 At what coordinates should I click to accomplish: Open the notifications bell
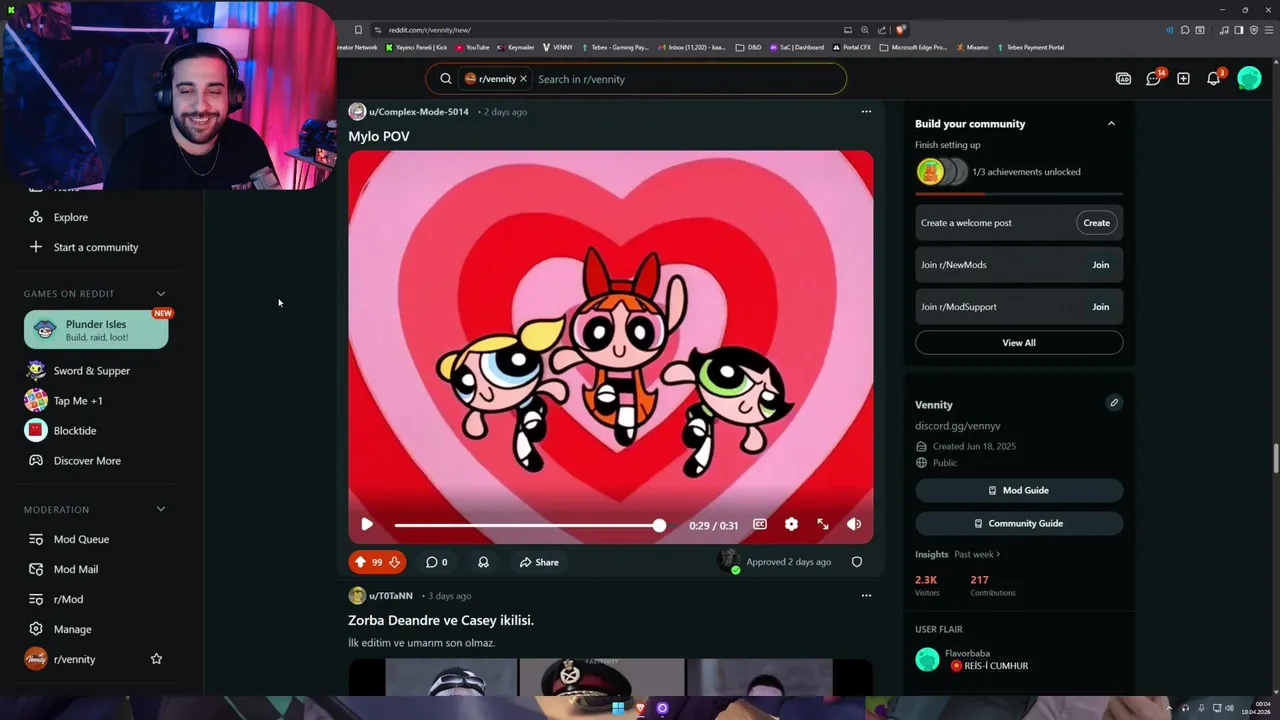coord(1214,78)
